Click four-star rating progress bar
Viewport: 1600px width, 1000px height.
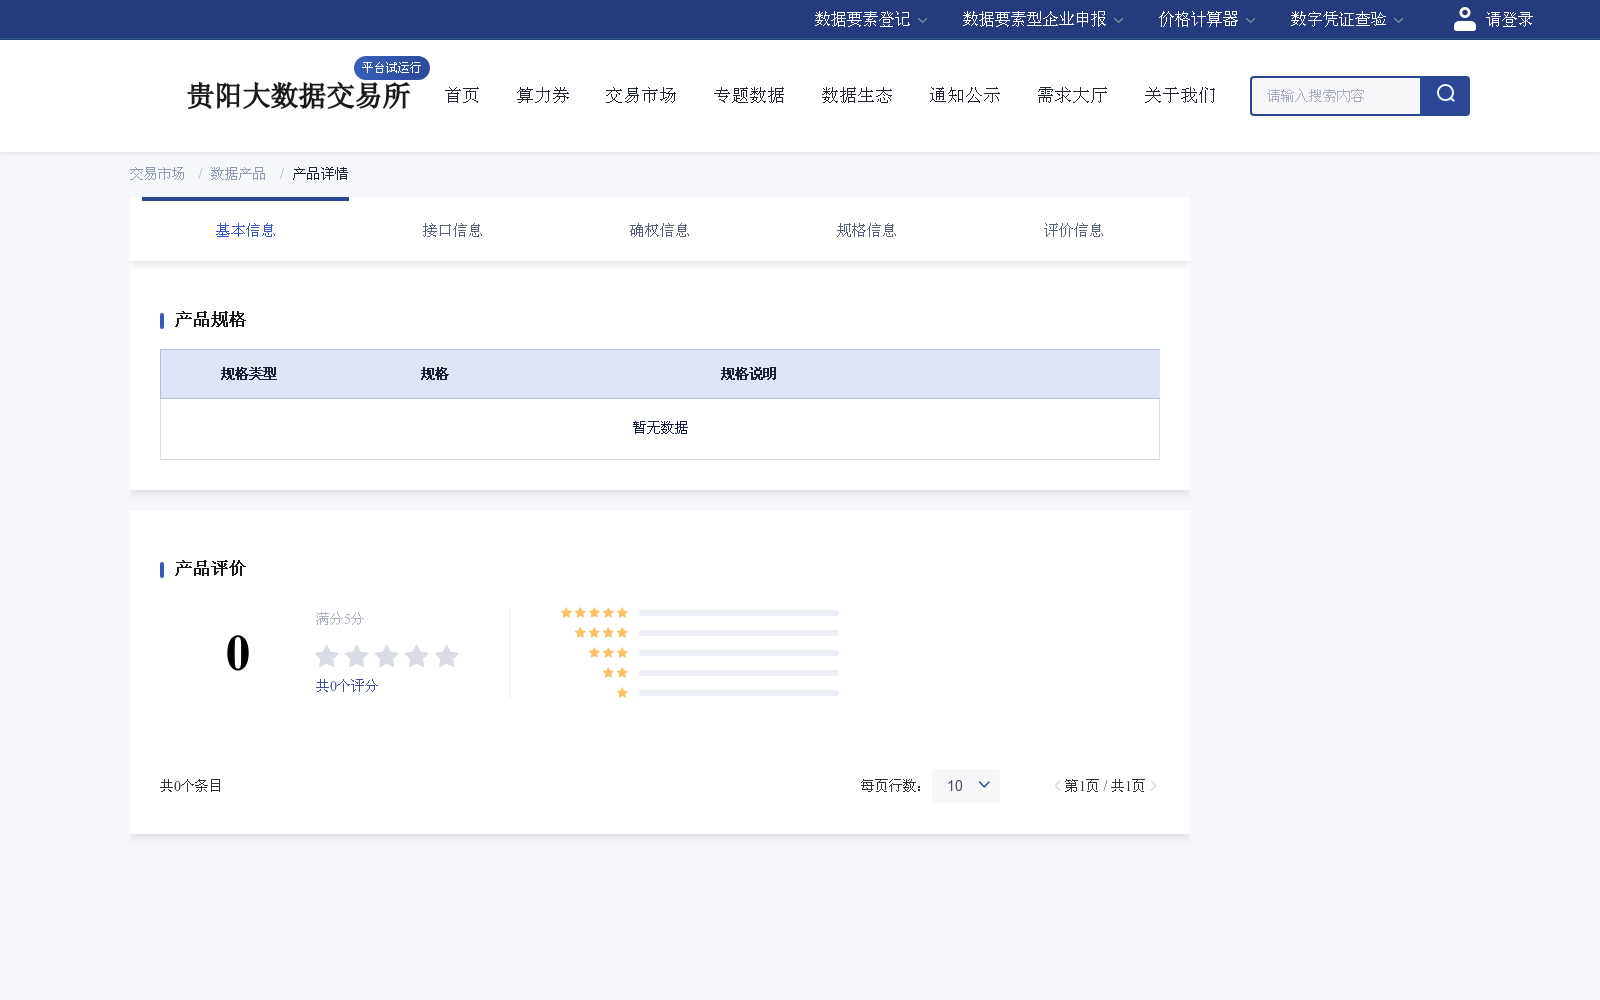click(739, 633)
